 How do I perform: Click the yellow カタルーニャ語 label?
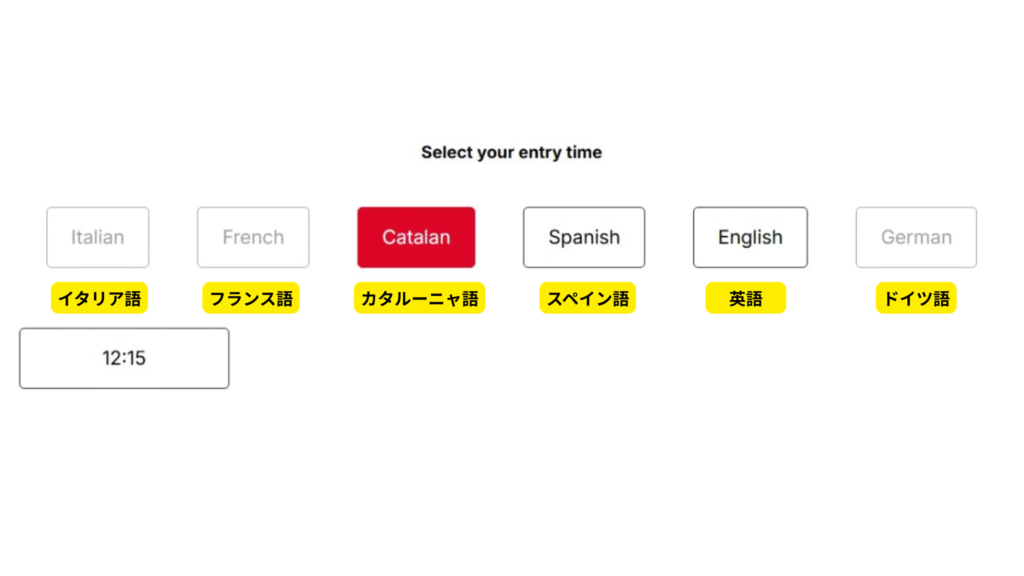[419, 298]
